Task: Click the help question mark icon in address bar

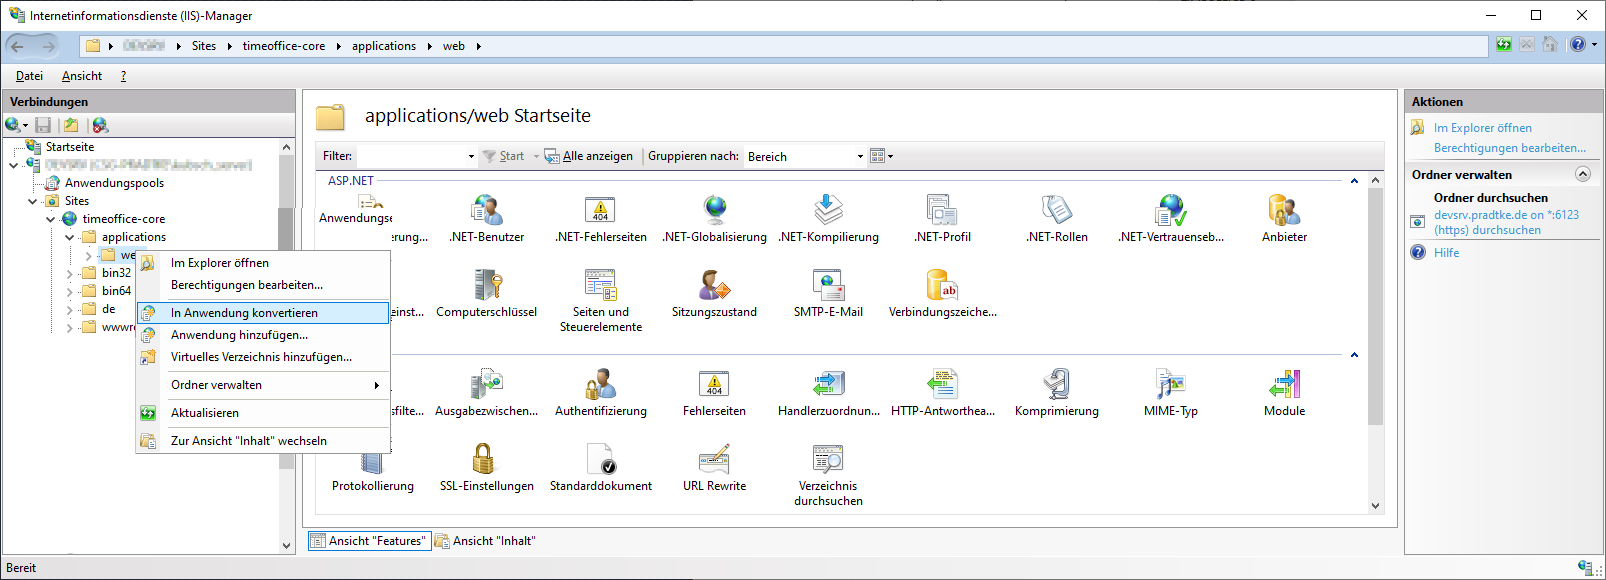Action: tap(1578, 45)
